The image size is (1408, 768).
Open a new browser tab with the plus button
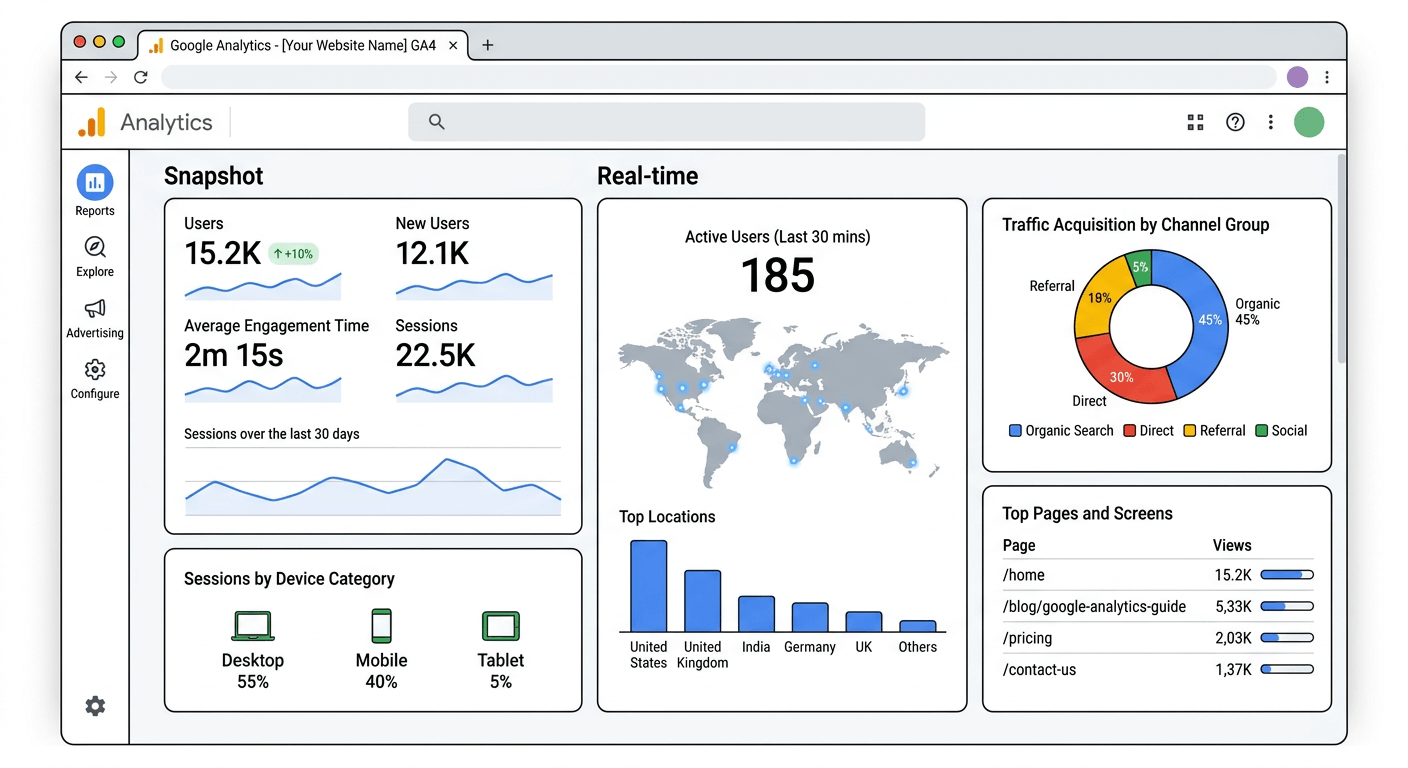click(487, 45)
